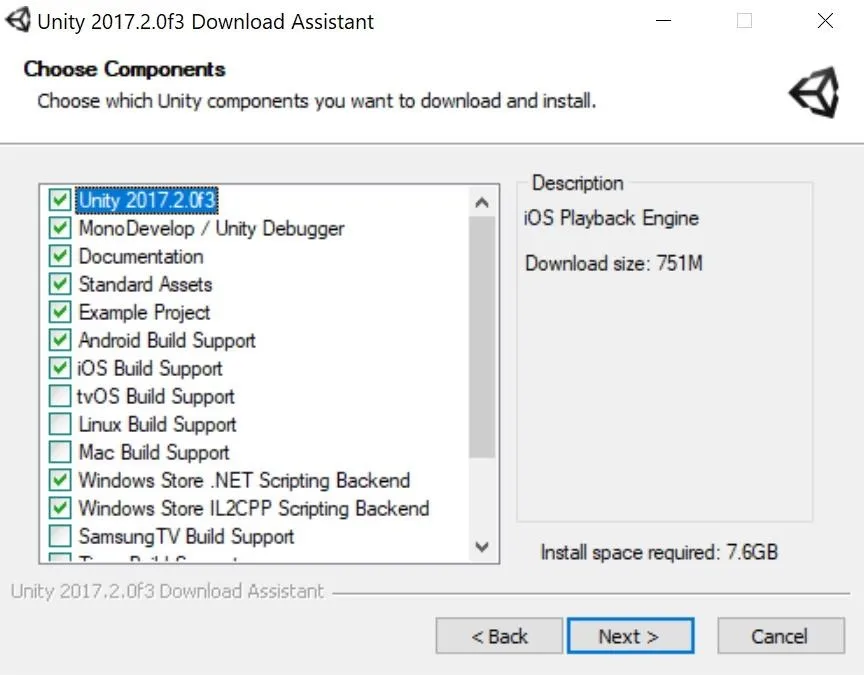Close the Download Assistant window

(x=825, y=20)
